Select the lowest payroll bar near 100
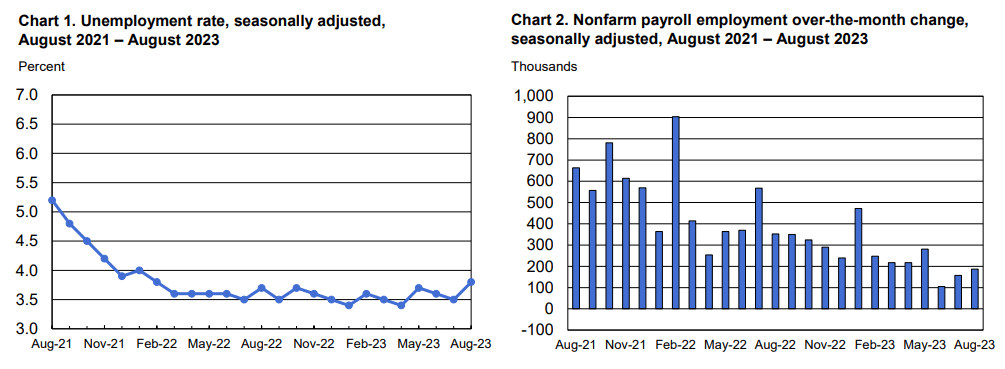Screen dimensions: 1005x369 [942, 298]
